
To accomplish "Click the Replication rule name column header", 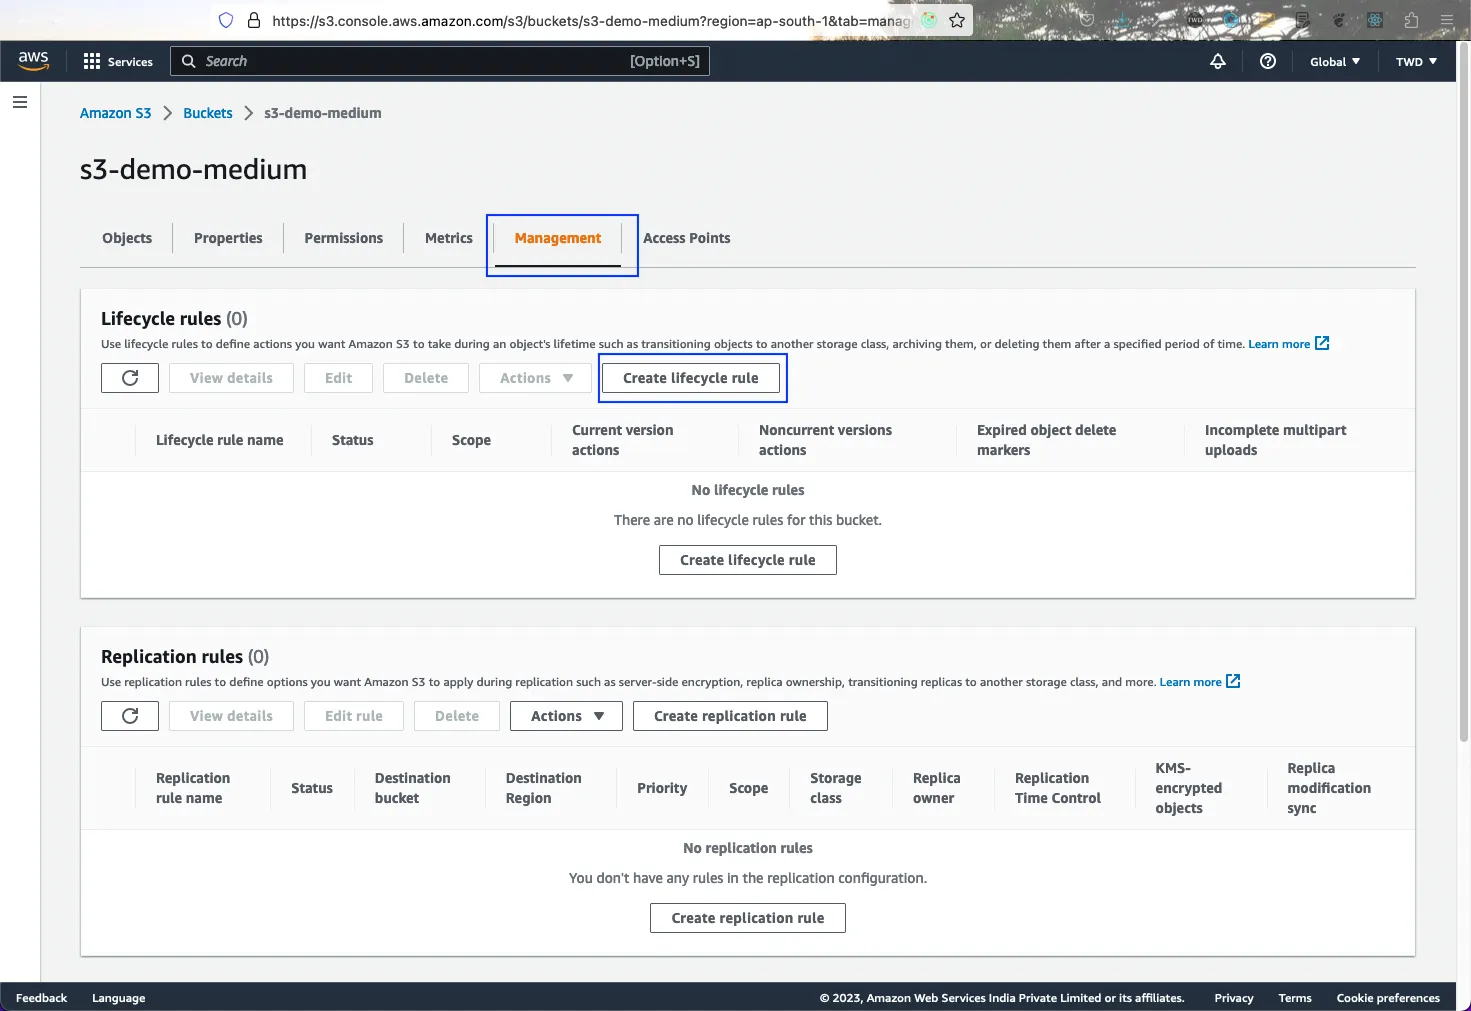I will point(193,788).
